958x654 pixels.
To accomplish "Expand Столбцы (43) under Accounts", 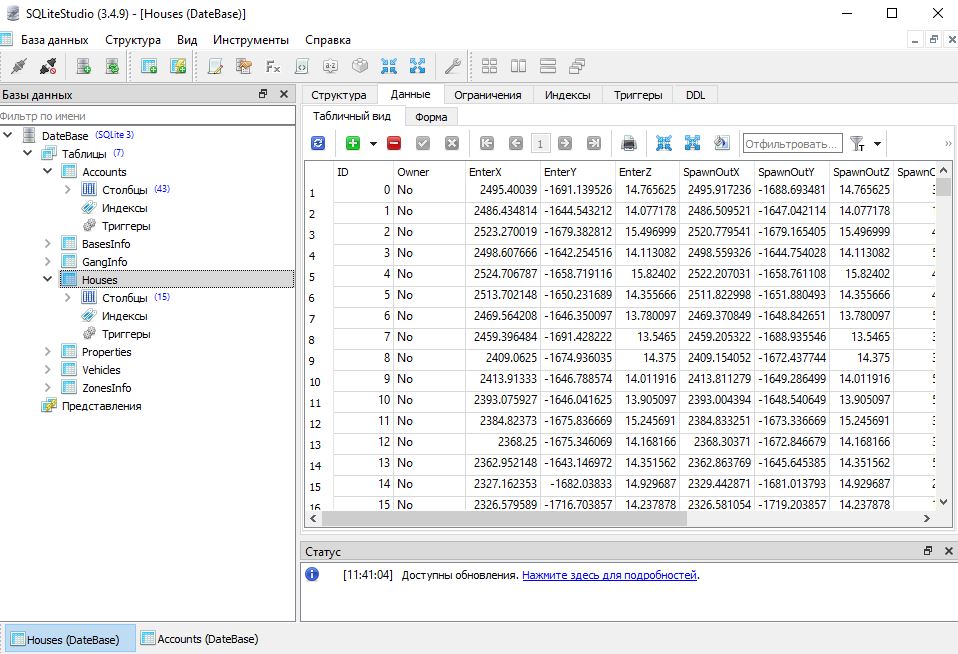I will [x=68, y=189].
